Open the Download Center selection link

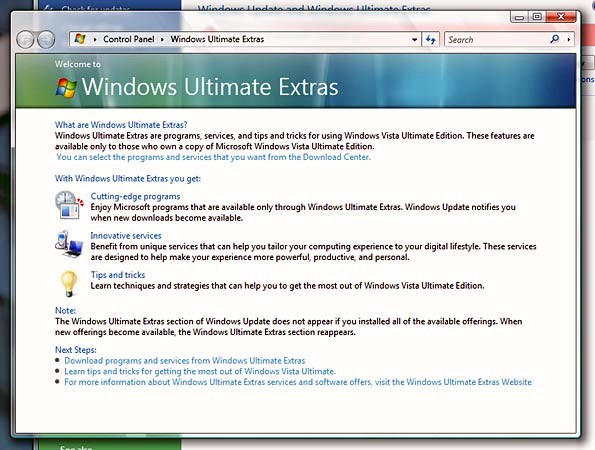[x=213, y=157]
